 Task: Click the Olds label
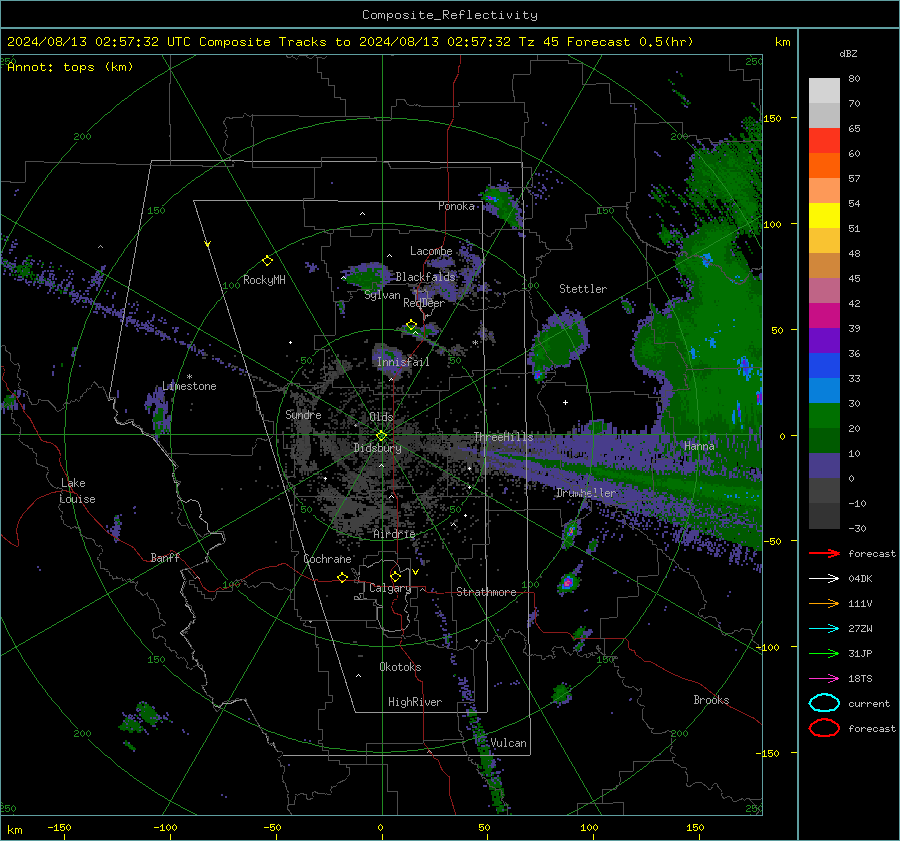point(381,417)
